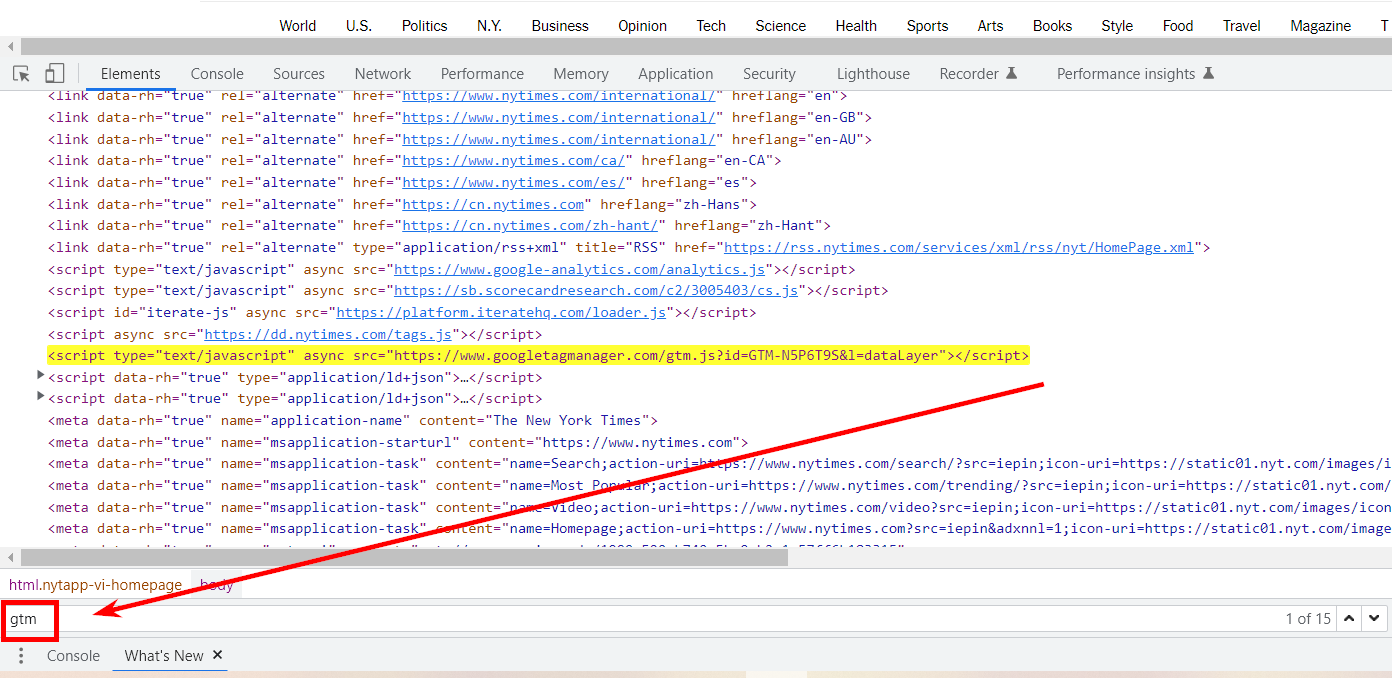Open the drawer three-dot menu icon
1392x678 pixels.
click(21, 656)
